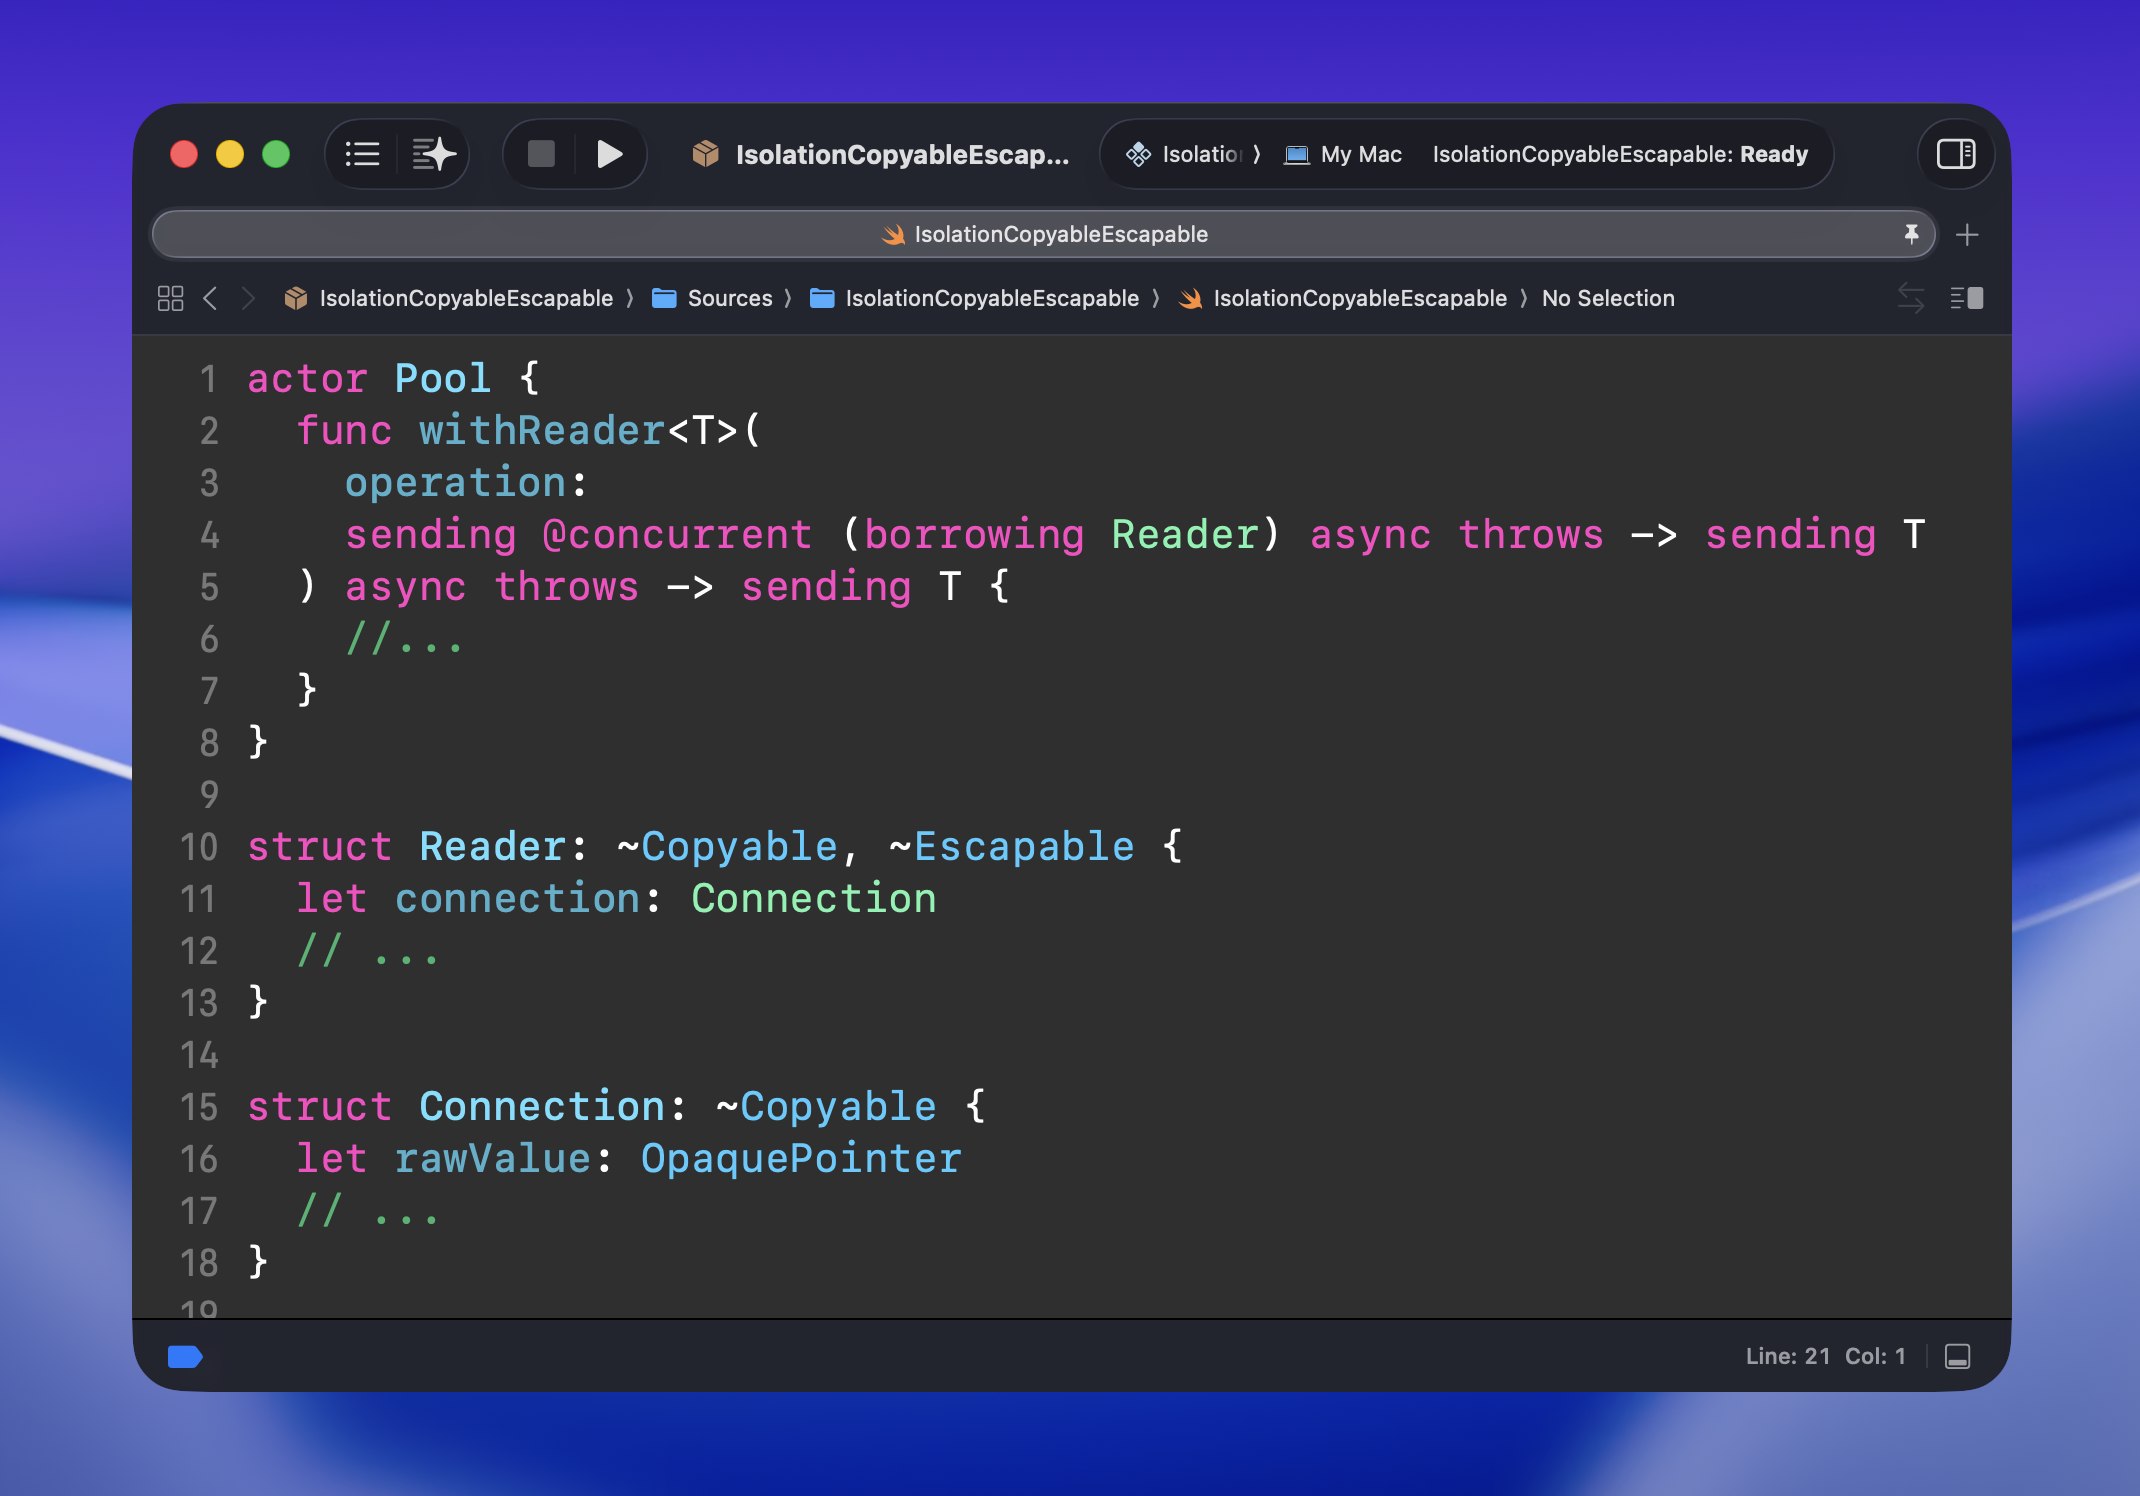Viewport: 2140px width, 1496px height.
Task: Open editor options lines menu icon
Action: pos(1966,298)
